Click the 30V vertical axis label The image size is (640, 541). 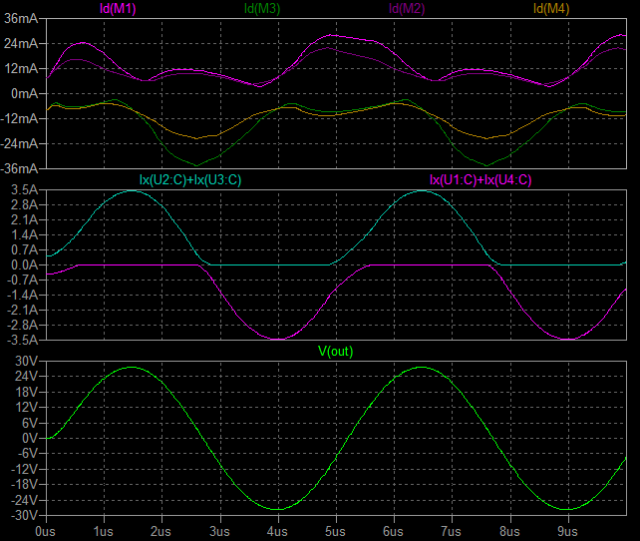click(x=24, y=361)
